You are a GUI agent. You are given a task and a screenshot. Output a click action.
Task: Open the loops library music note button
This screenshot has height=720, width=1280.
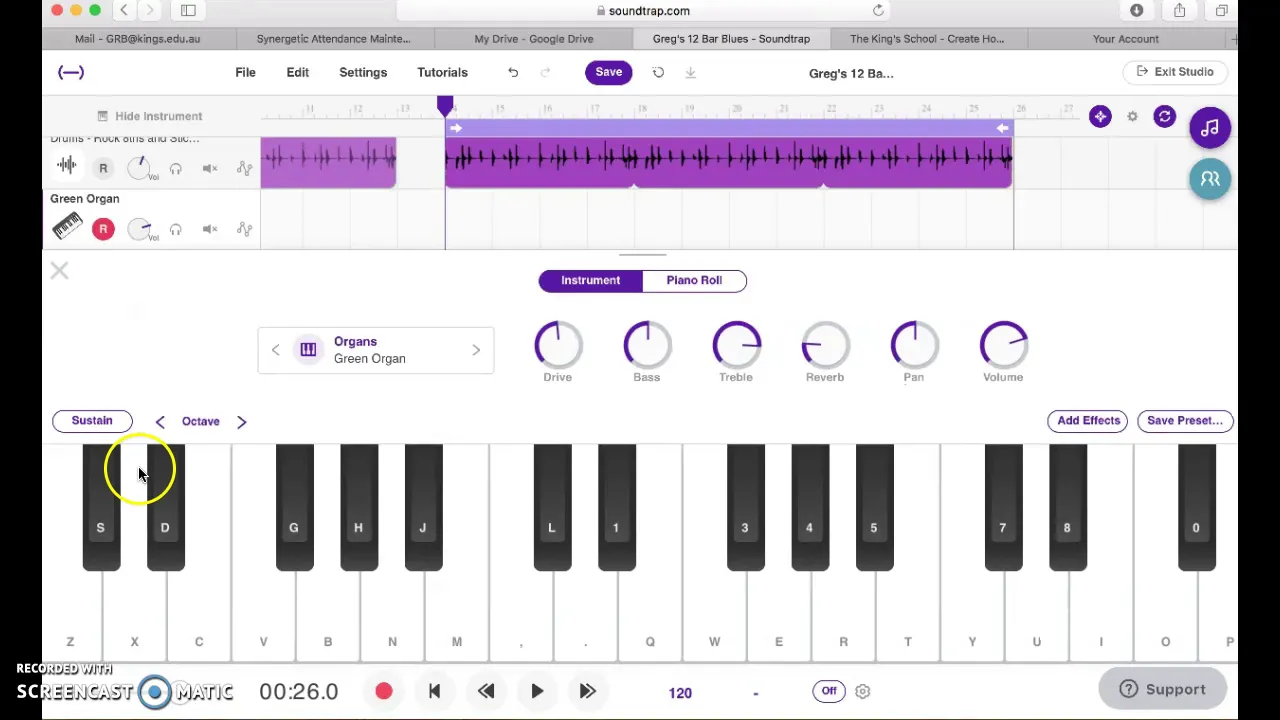(1210, 128)
